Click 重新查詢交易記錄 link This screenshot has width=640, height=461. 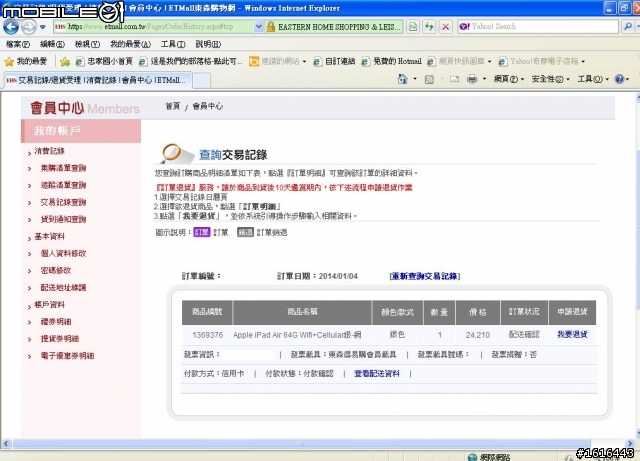point(424,275)
